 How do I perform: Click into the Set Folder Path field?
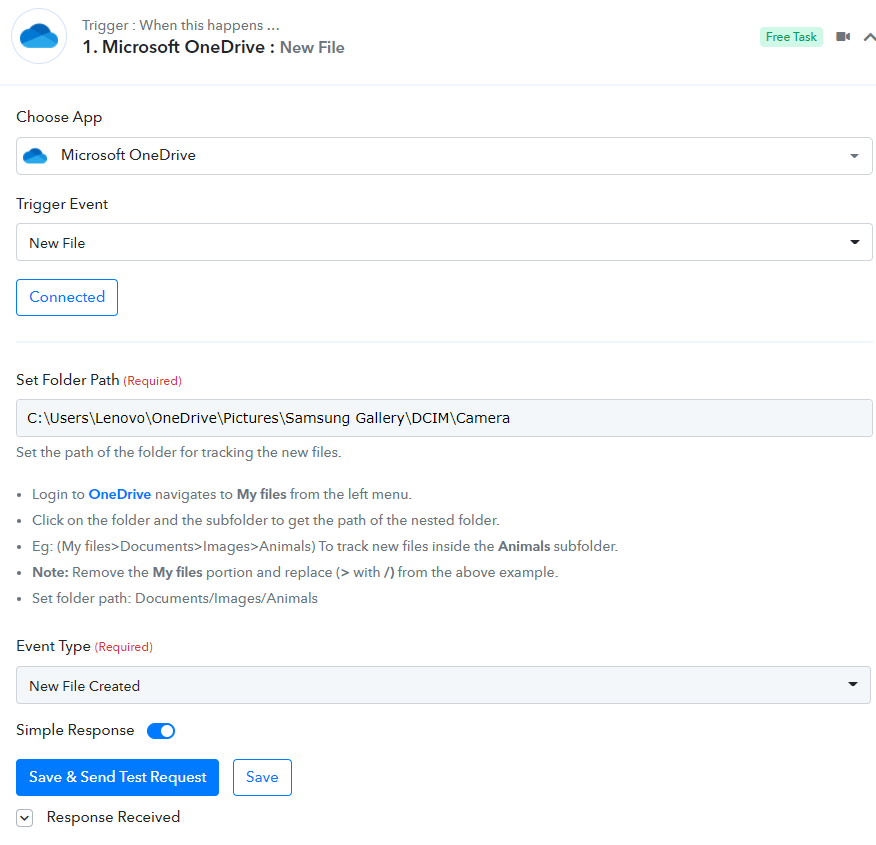(444, 418)
